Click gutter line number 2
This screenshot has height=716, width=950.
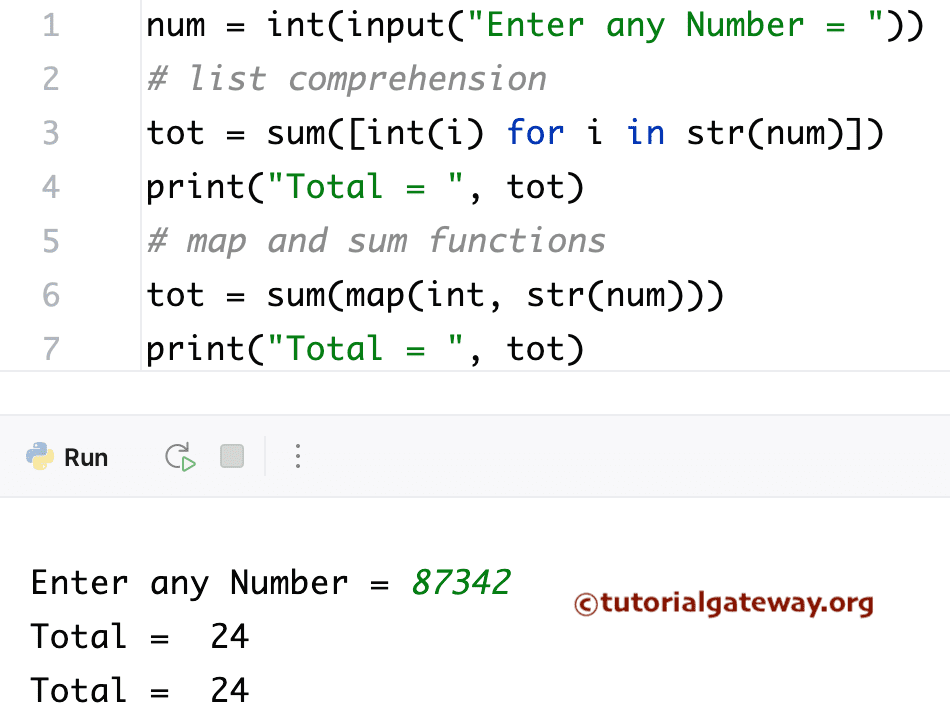[51, 79]
